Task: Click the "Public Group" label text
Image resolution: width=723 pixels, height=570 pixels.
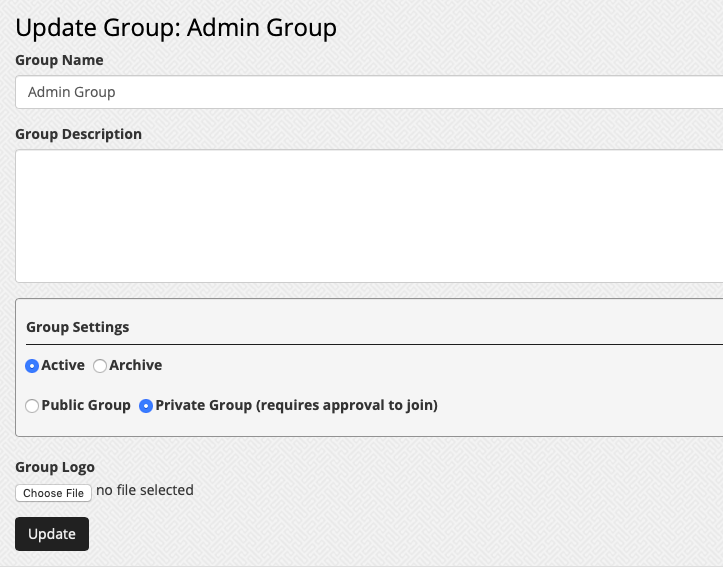Action: point(86,405)
